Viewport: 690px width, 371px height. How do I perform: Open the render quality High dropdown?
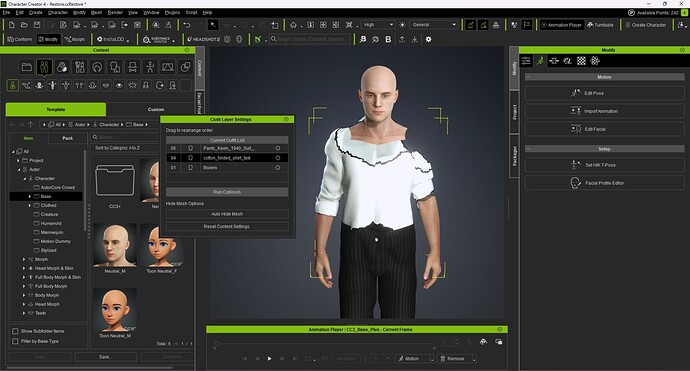coord(378,25)
